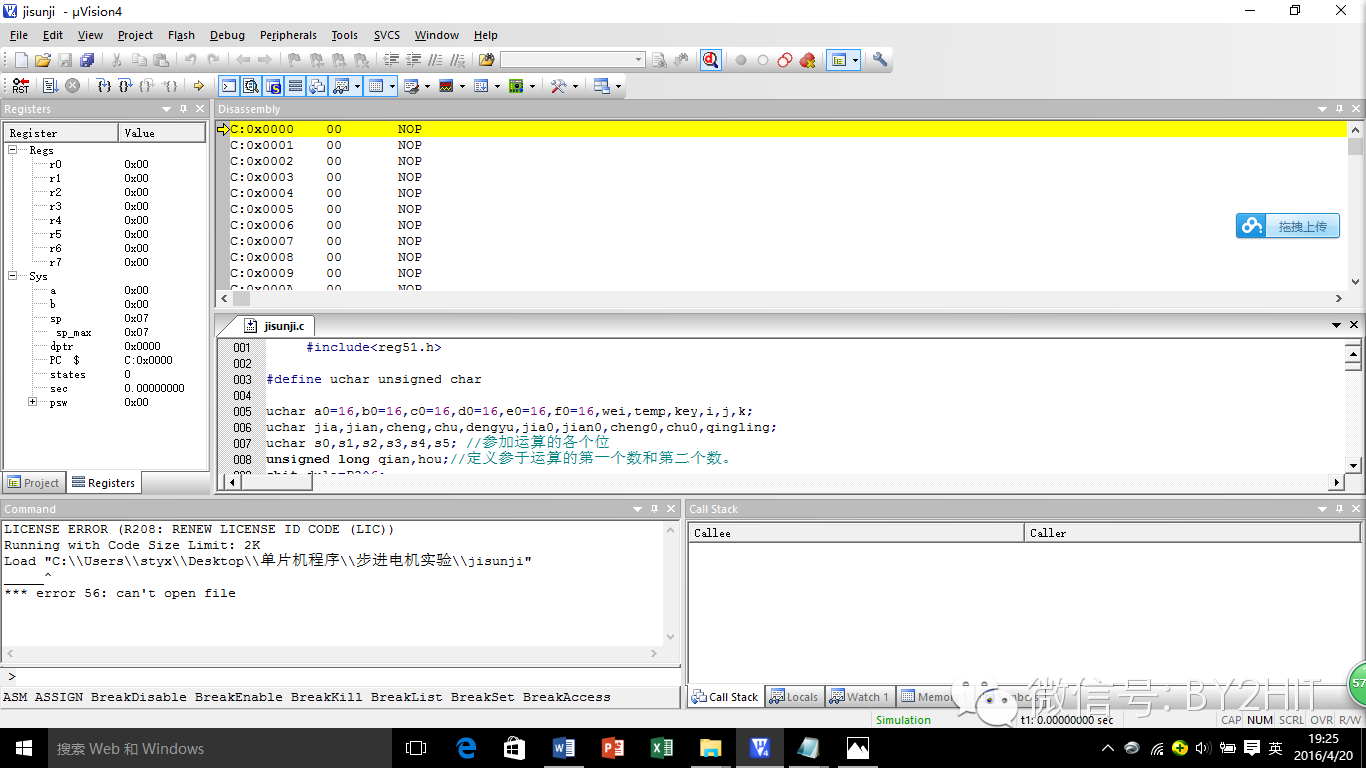Open Watch windows dropdown arrow
This screenshot has width=1366, height=768.
click(357, 86)
